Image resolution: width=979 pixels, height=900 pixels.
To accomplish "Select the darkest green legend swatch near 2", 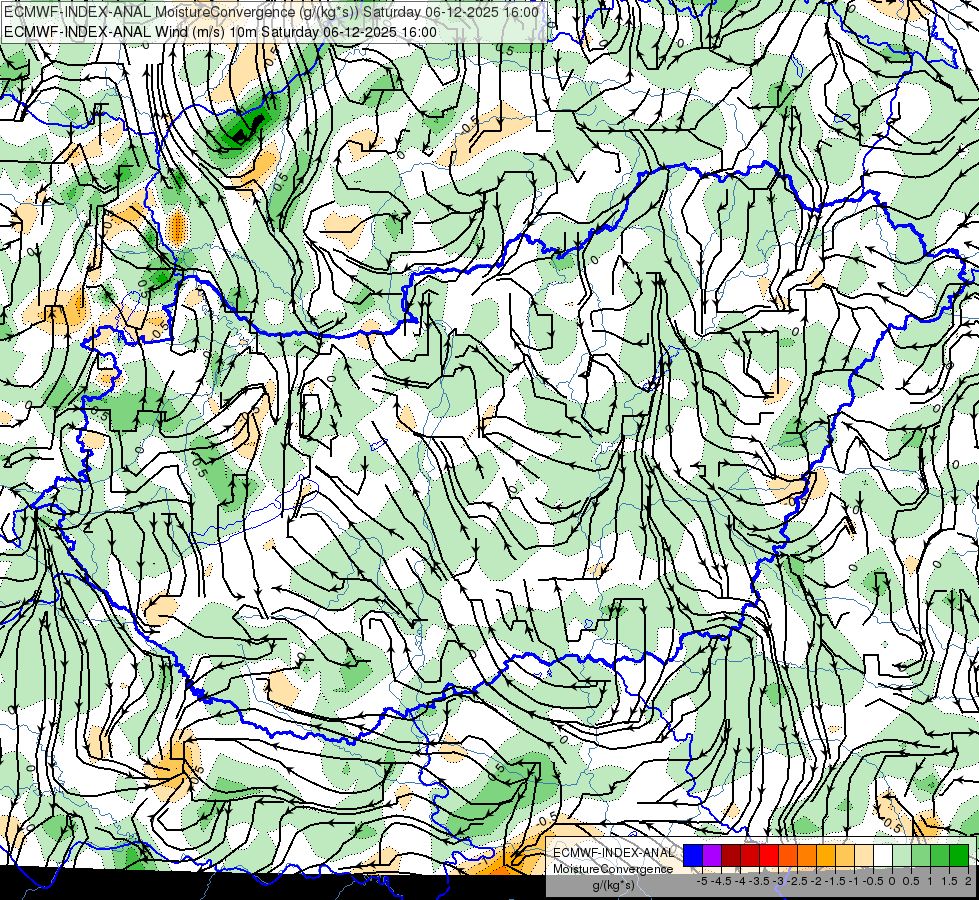I will (959, 855).
